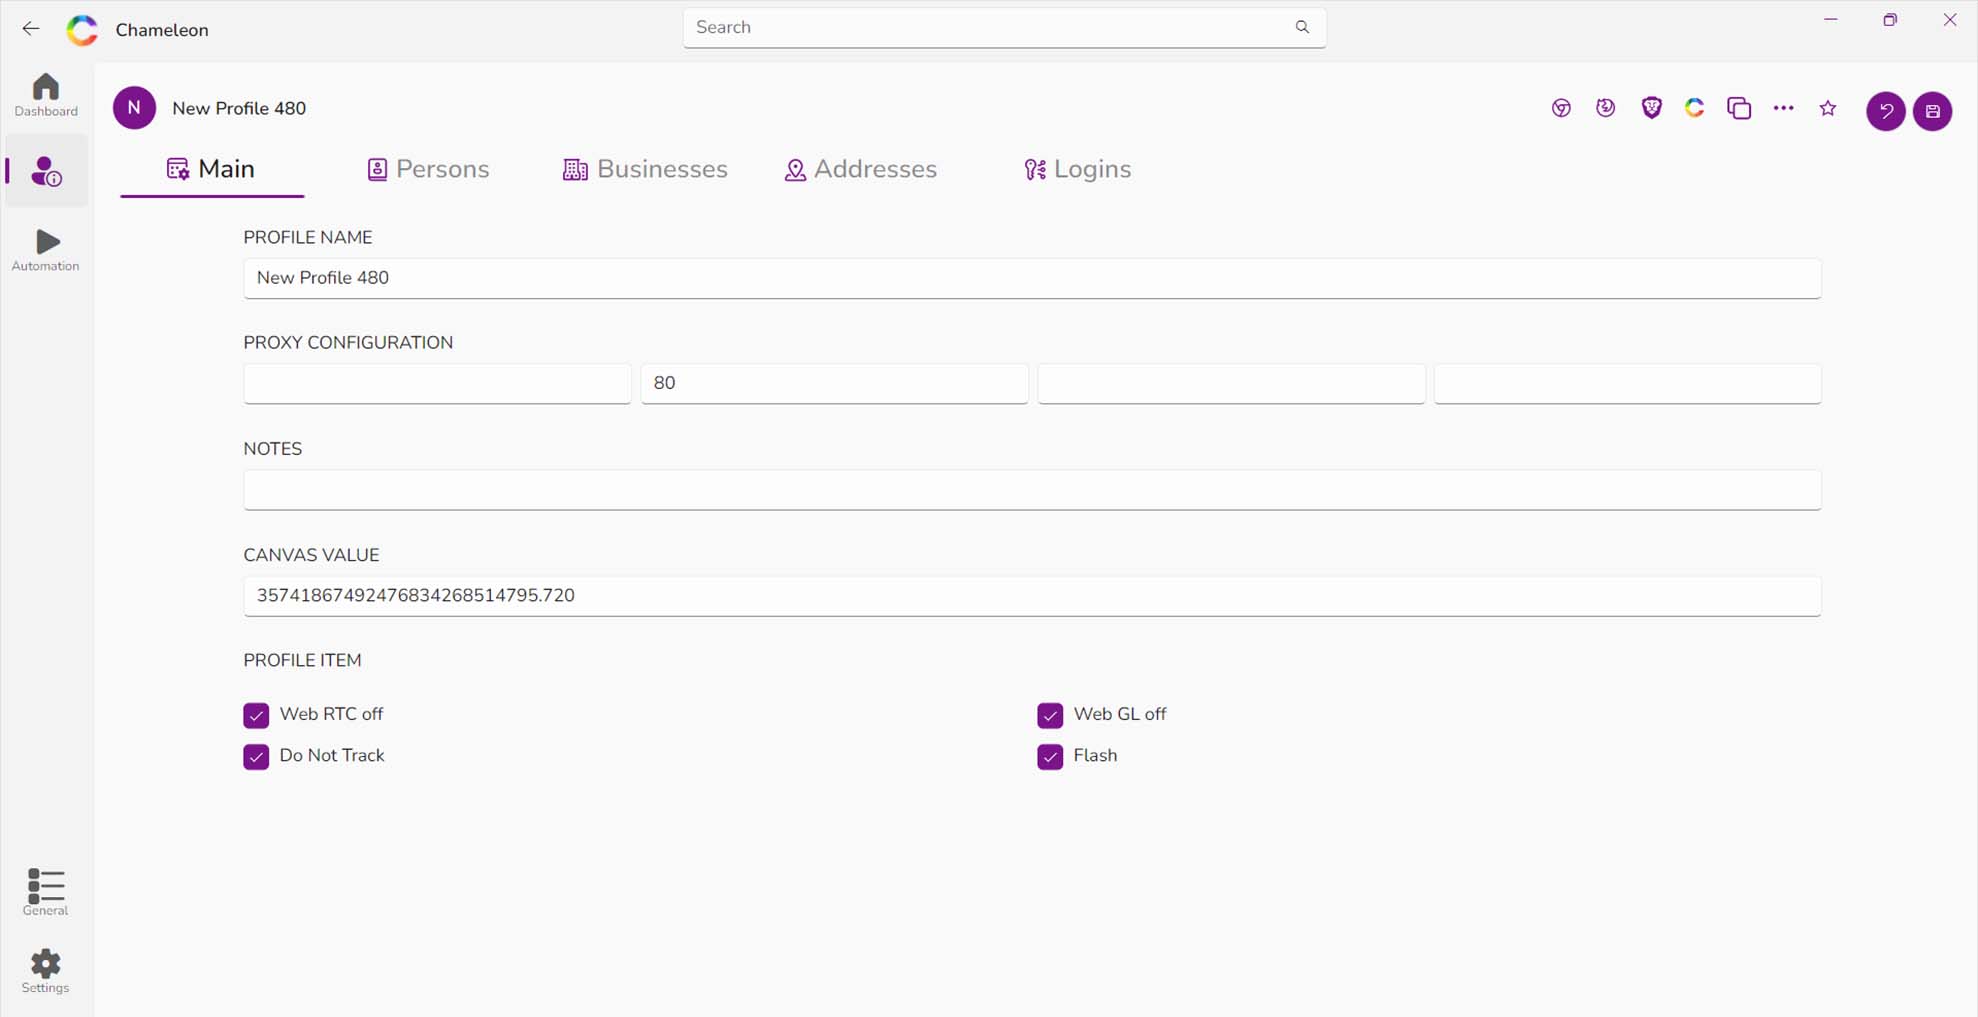Click the PROXY CONFIGURATION label
Image resolution: width=1978 pixels, height=1017 pixels.
[x=348, y=343]
